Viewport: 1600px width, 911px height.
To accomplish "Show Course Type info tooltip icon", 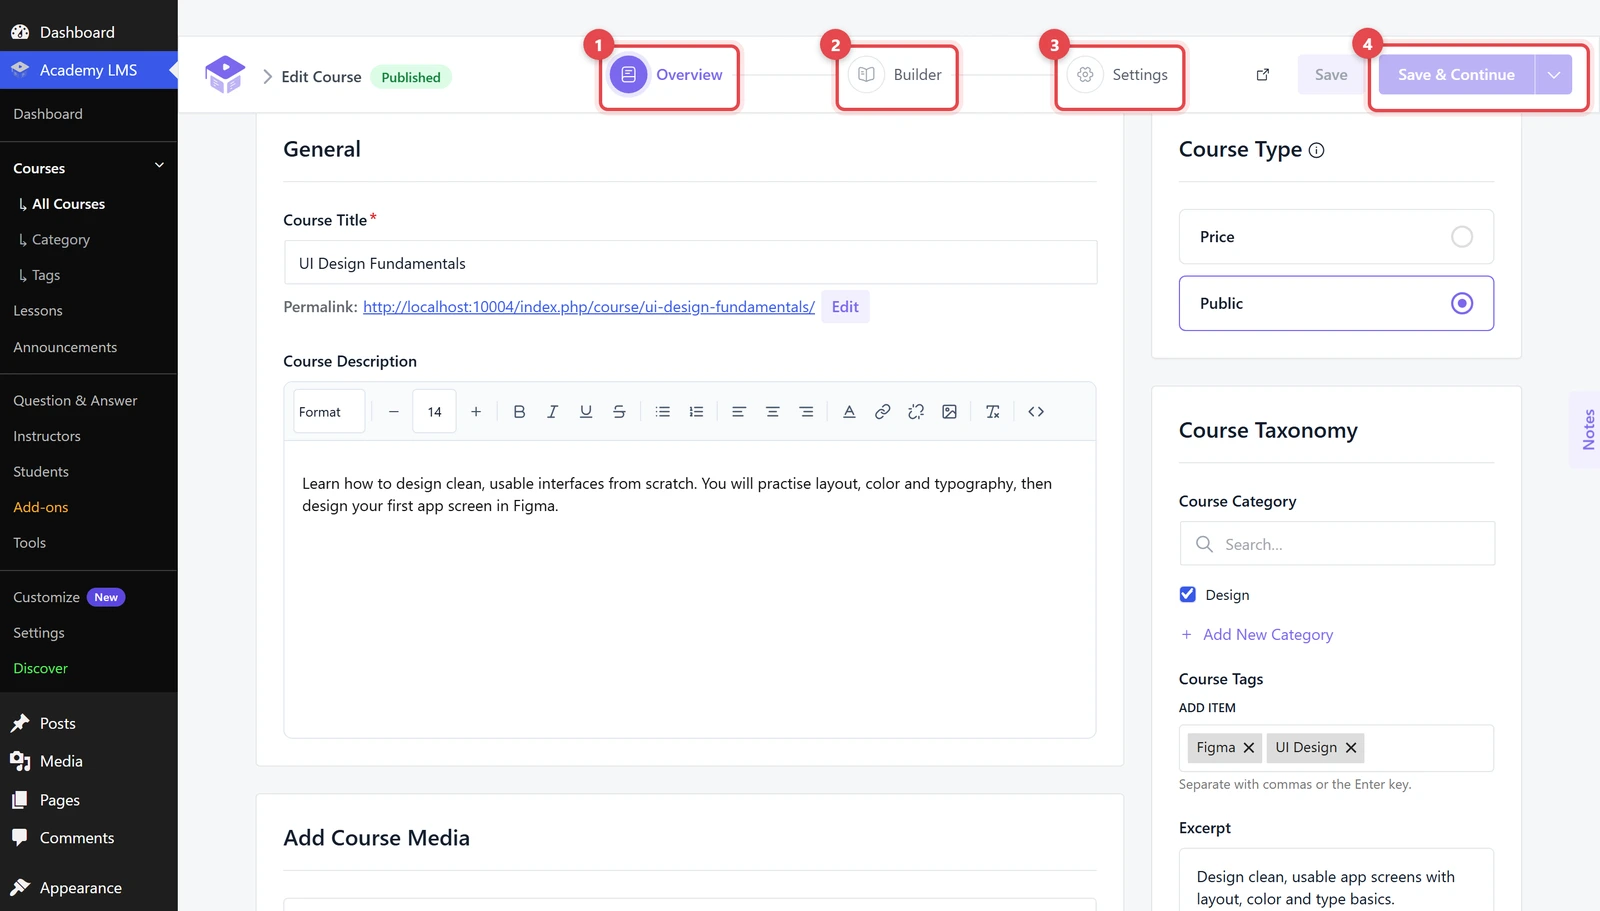I will pyautogui.click(x=1317, y=151).
